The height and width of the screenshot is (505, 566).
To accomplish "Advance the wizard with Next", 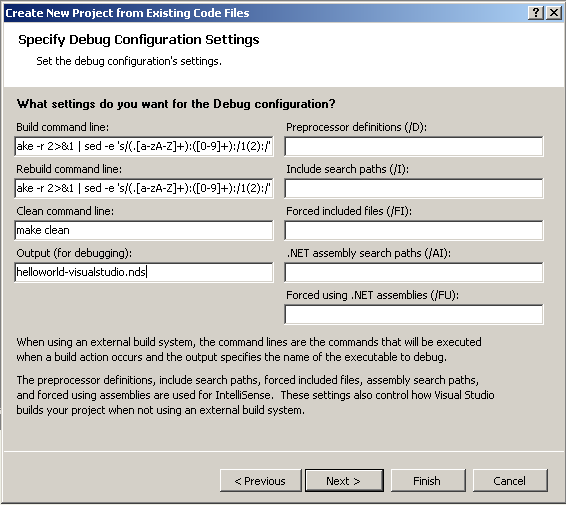I will coord(344,480).
